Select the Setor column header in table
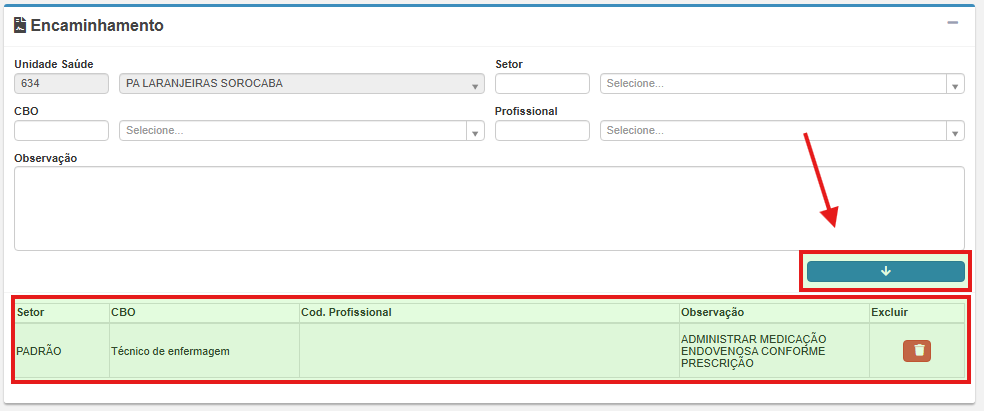Viewport: 984px width, 411px height. 31,312
